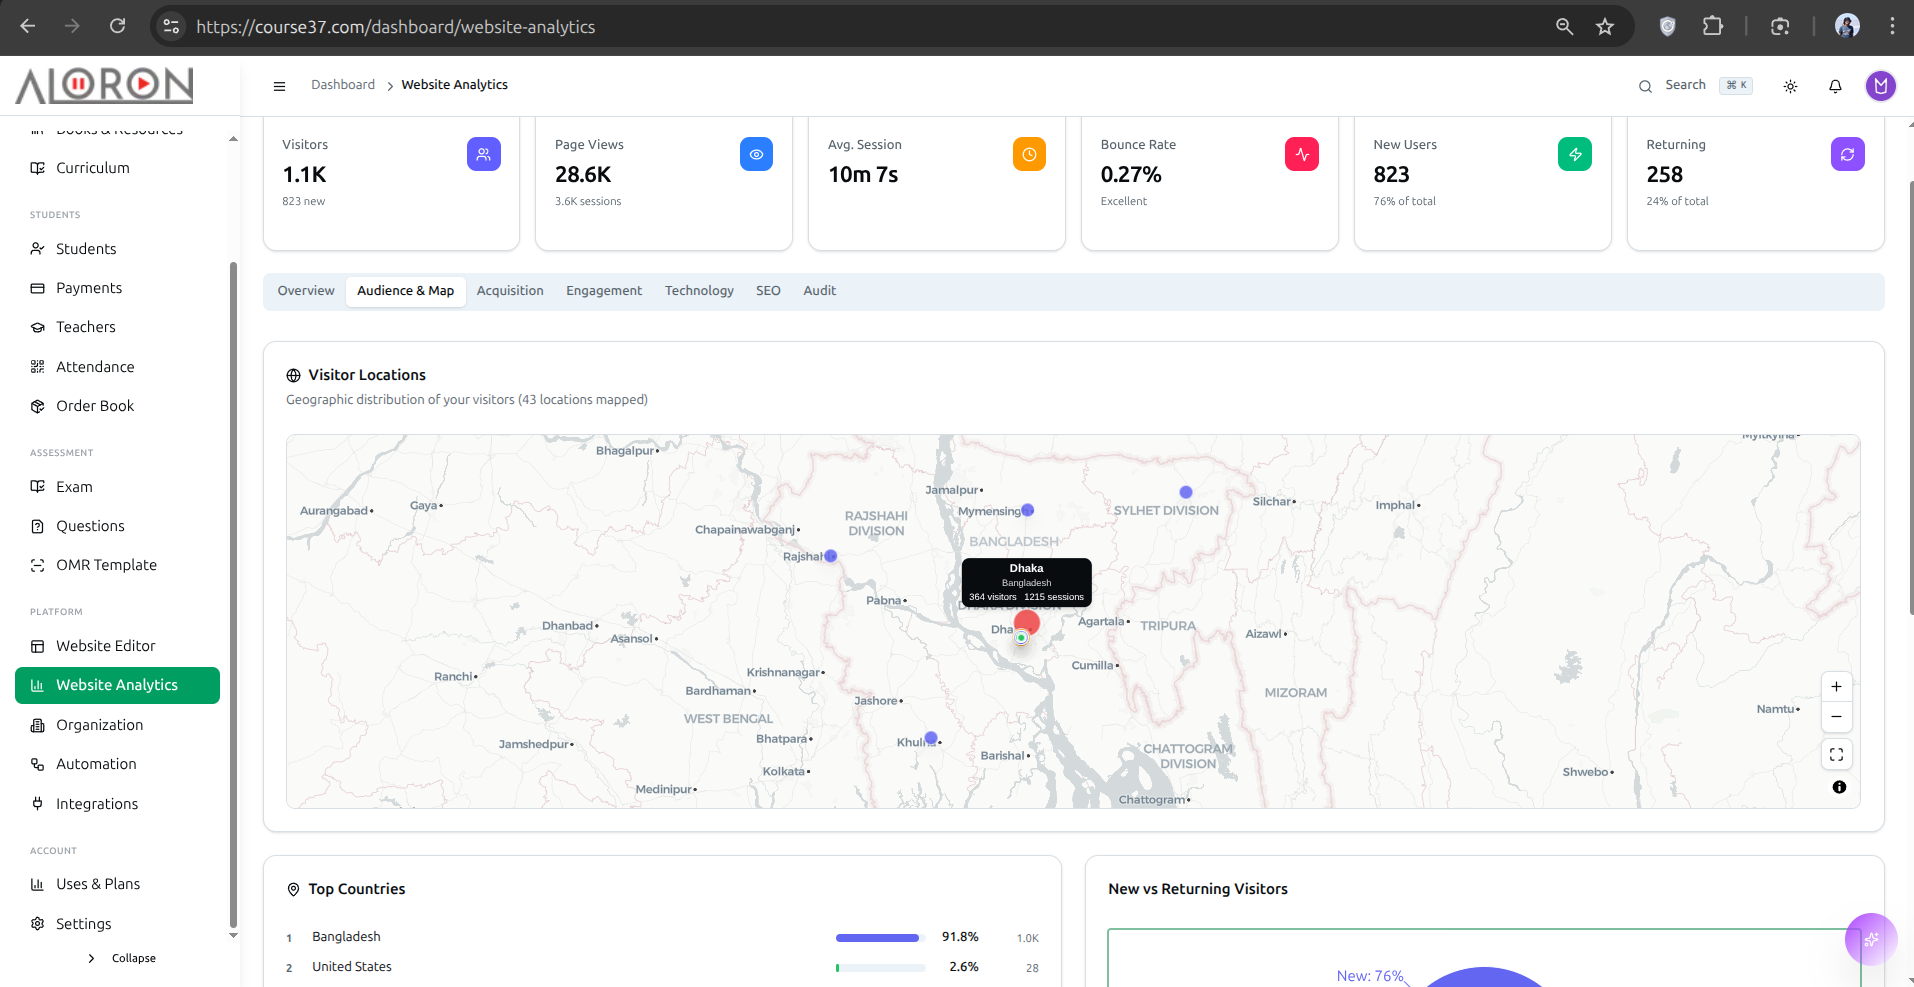Open the floating AI assistant button
This screenshot has height=987, width=1914.
(1870, 939)
